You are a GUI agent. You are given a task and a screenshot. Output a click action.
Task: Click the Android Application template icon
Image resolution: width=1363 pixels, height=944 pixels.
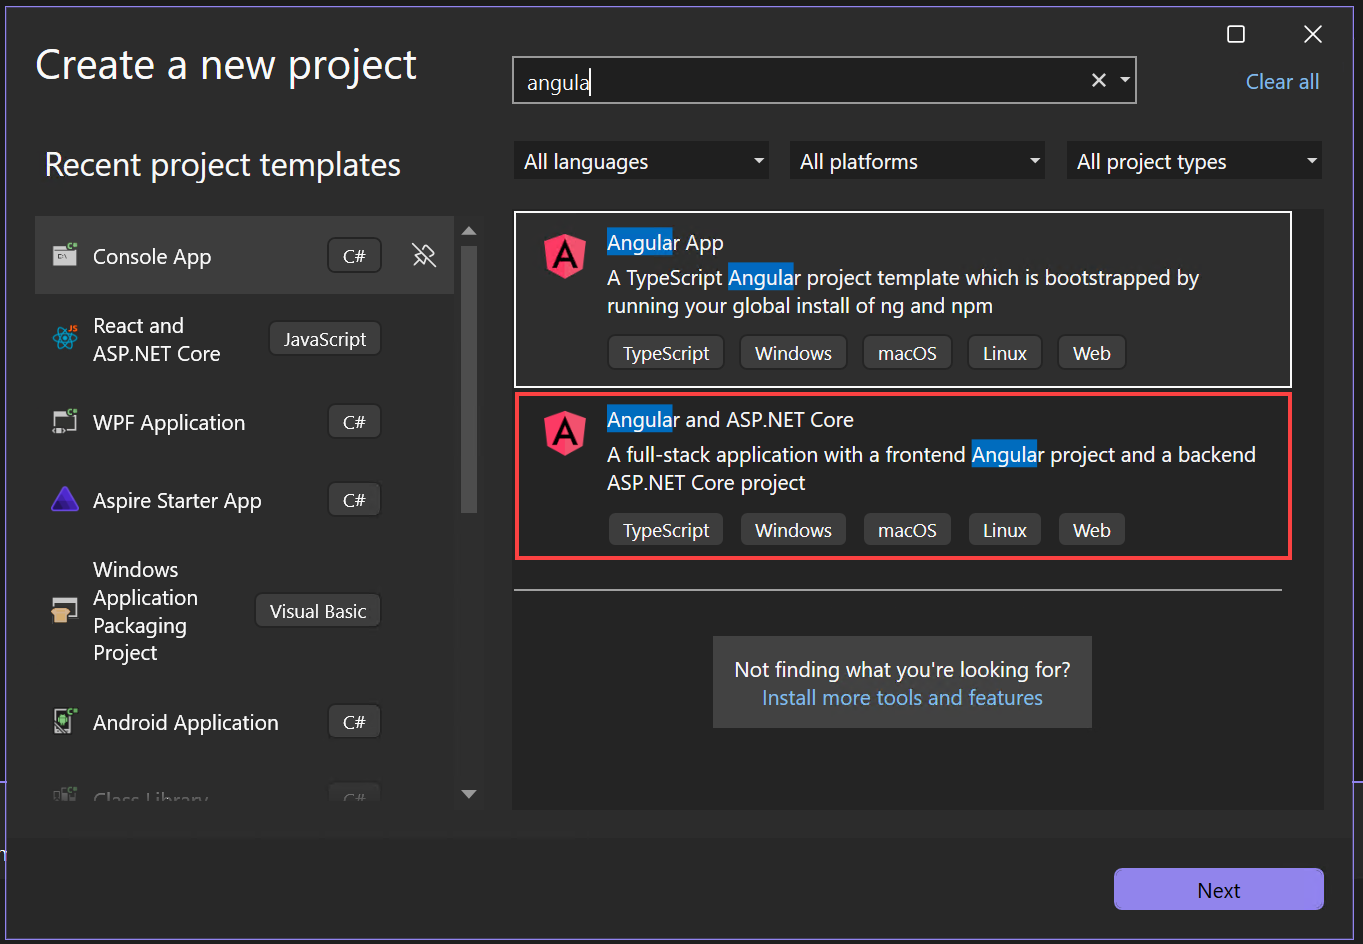[x=64, y=721]
